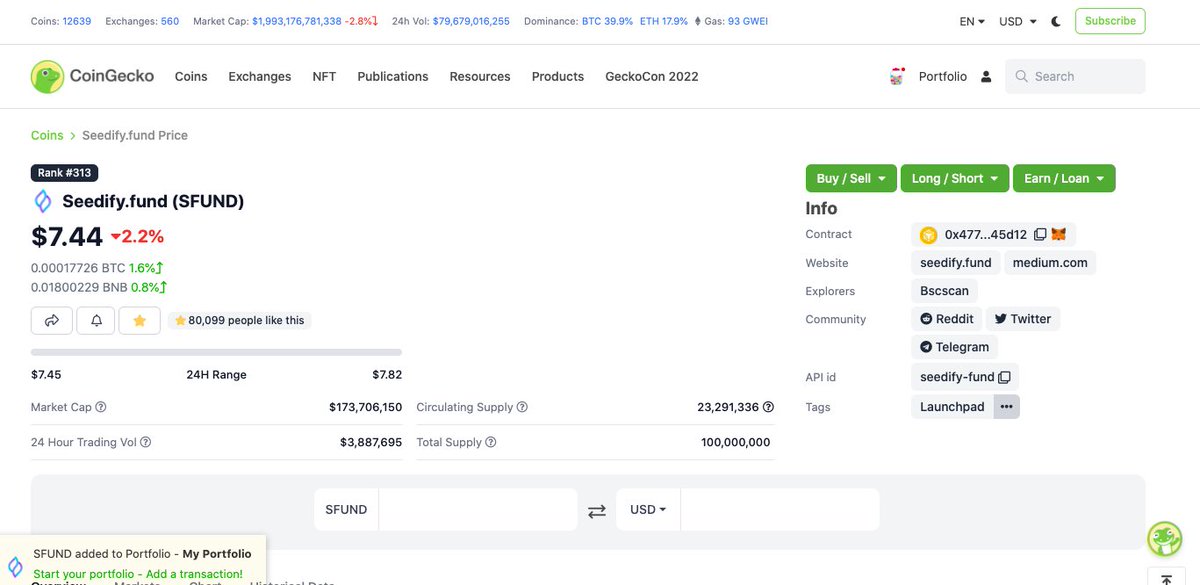1200x585 pixels.
Task: Click the Exchanges count 560 link
Action: coord(169,21)
